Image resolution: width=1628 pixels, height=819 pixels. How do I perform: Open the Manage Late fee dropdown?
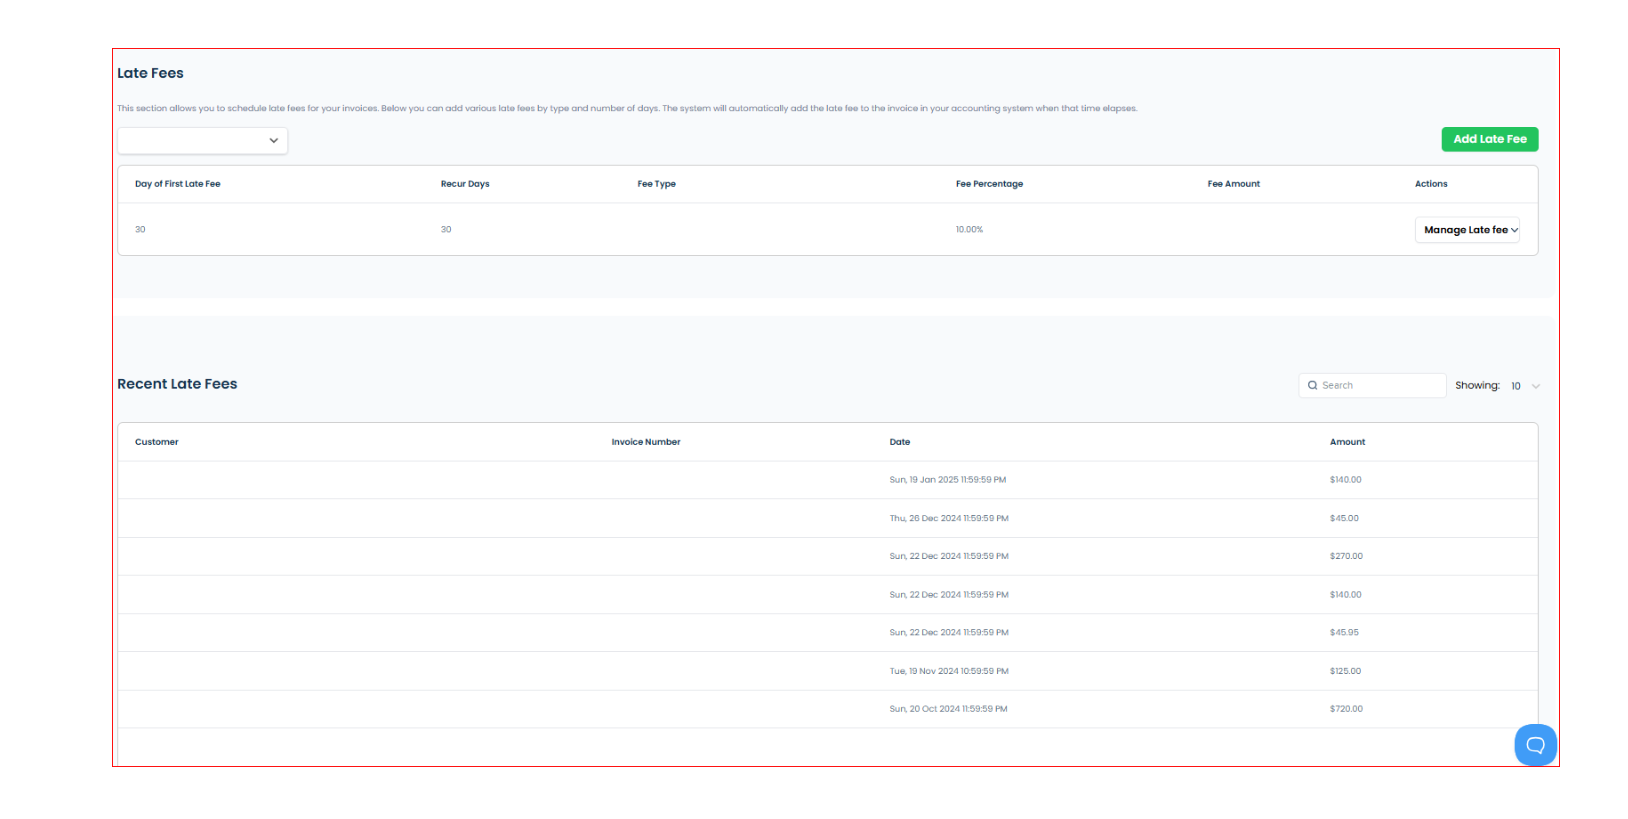[x=1467, y=230]
